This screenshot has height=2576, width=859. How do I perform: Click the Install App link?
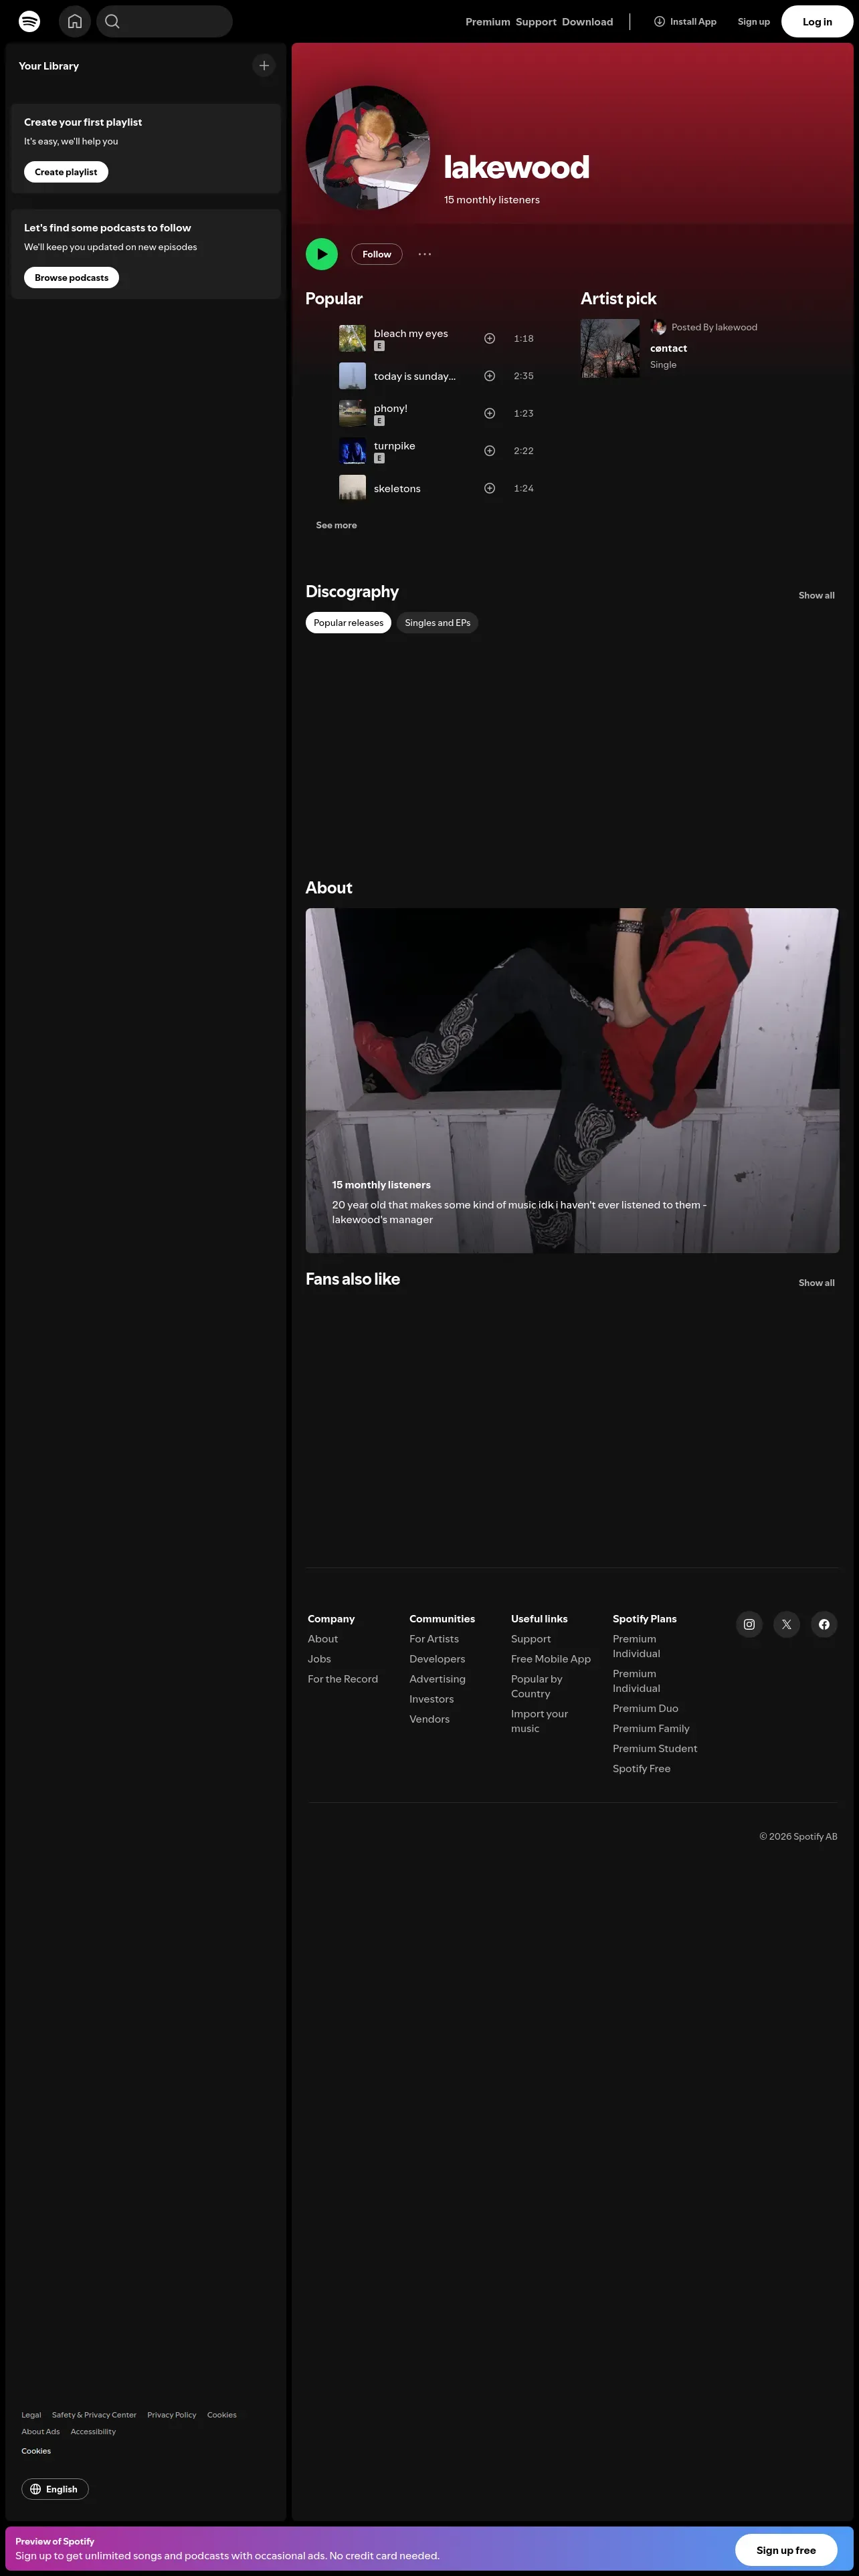tap(685, 21)
